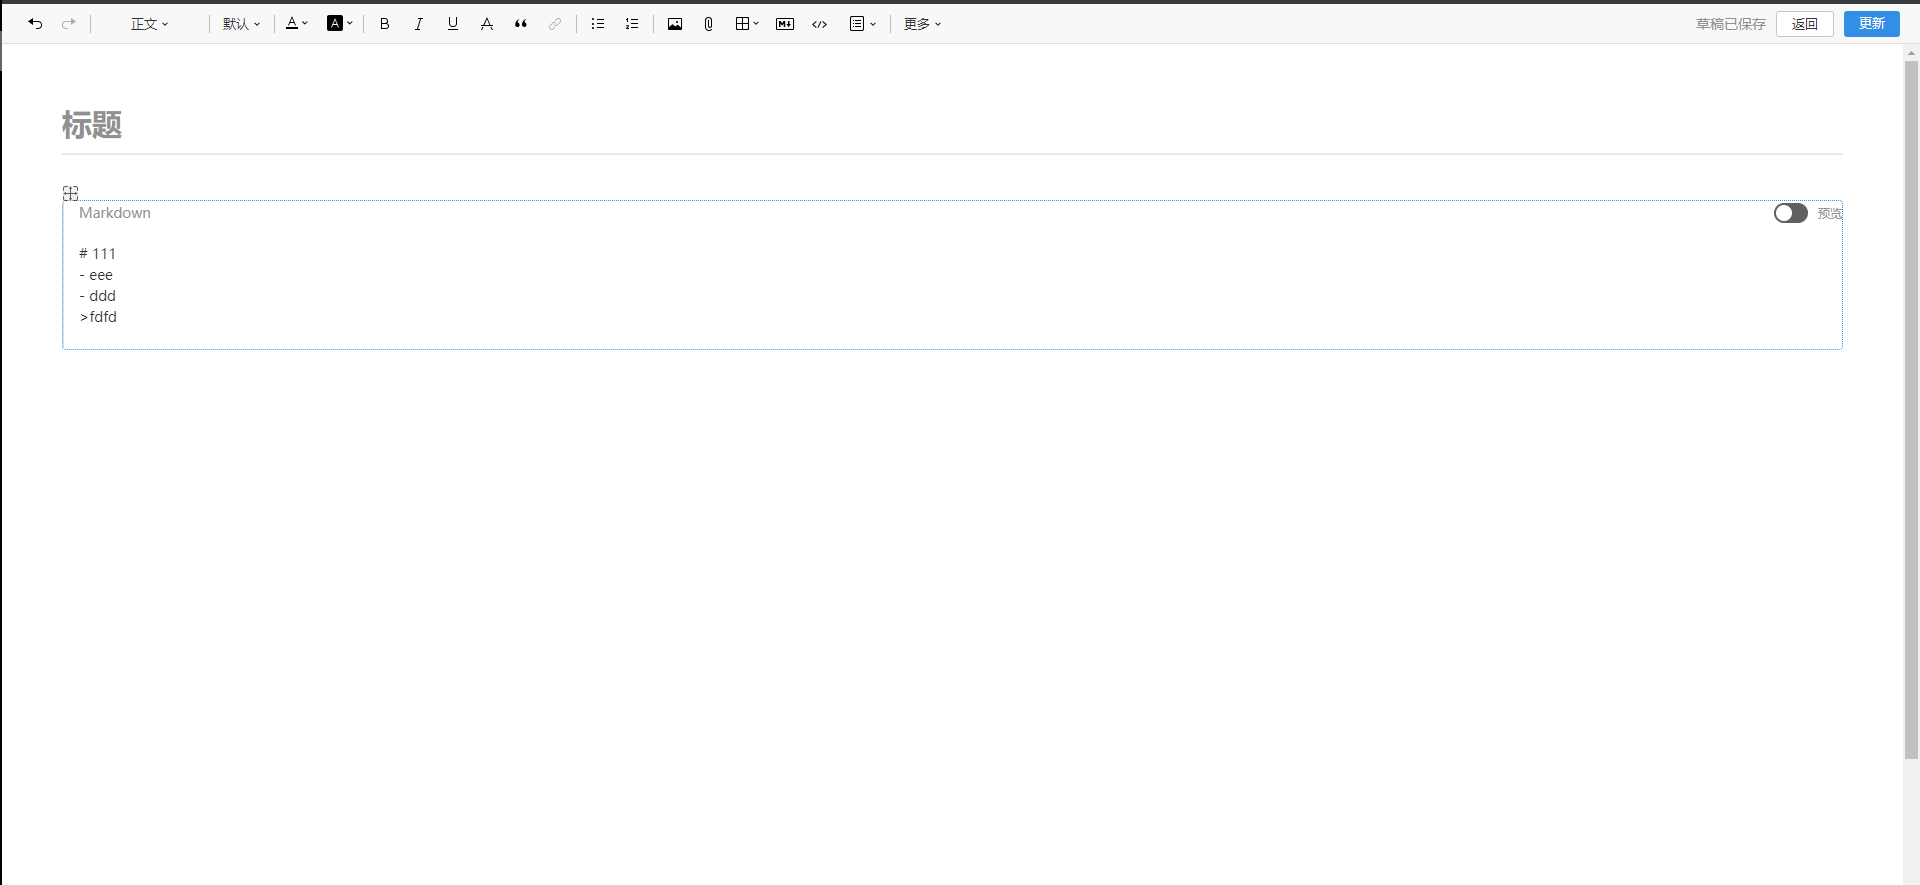The width and height of the screenshot is (1920, 885).
Task: Click the insert link icon
Action: 555,24
